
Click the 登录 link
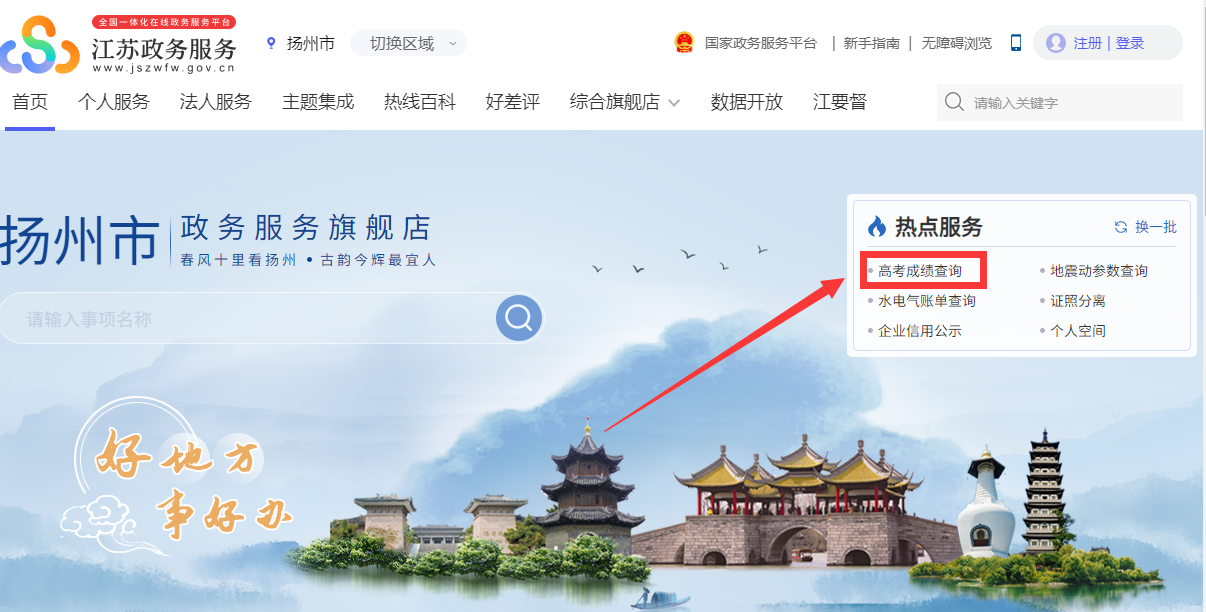1130,43
